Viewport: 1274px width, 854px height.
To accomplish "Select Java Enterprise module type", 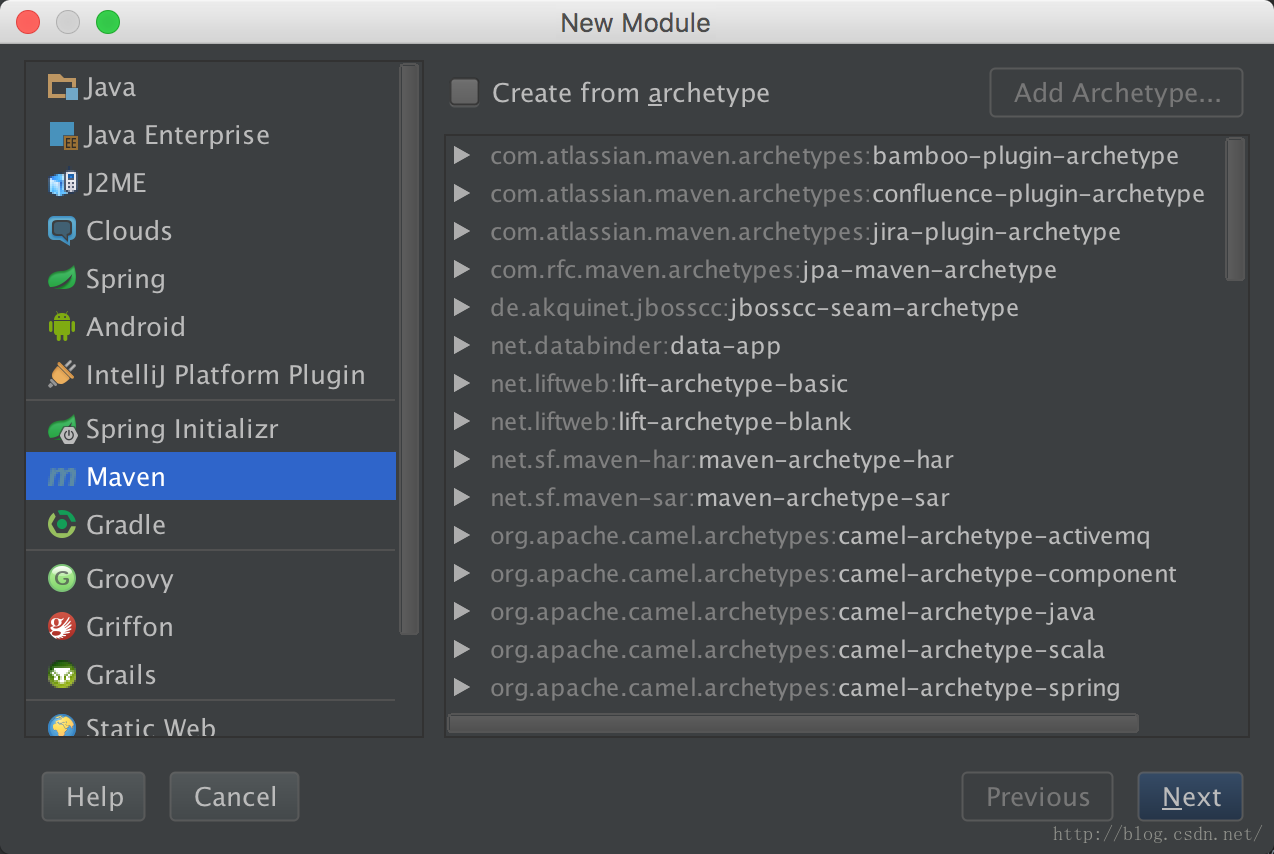I will (x=211, y=135).
